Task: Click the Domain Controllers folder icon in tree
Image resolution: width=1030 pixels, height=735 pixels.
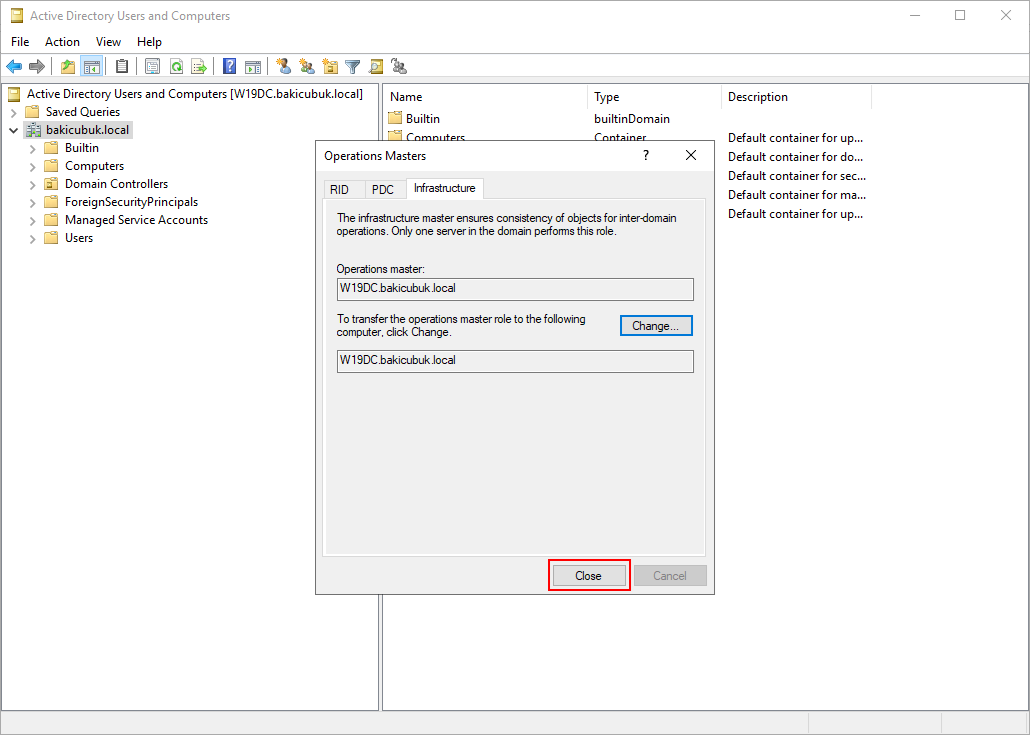Action: [51, 184]
